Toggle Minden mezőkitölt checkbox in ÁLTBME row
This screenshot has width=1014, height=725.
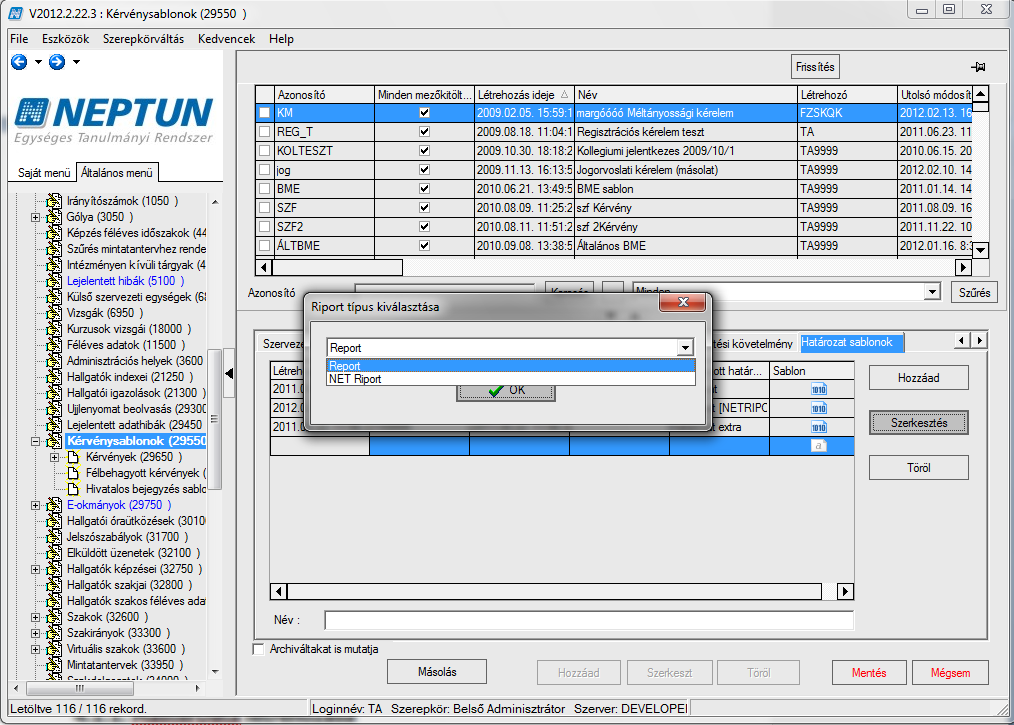pyautogui.click(x=424, y=246)
